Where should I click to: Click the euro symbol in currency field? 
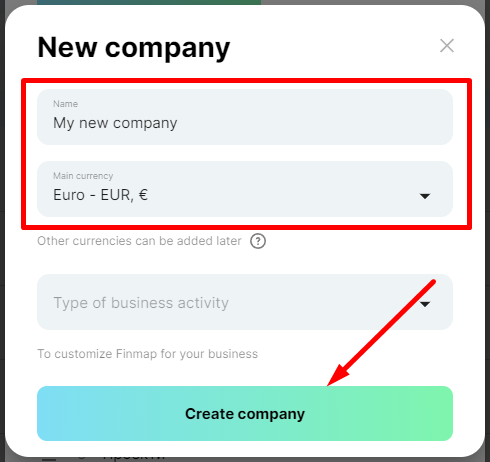pos(143,195)
